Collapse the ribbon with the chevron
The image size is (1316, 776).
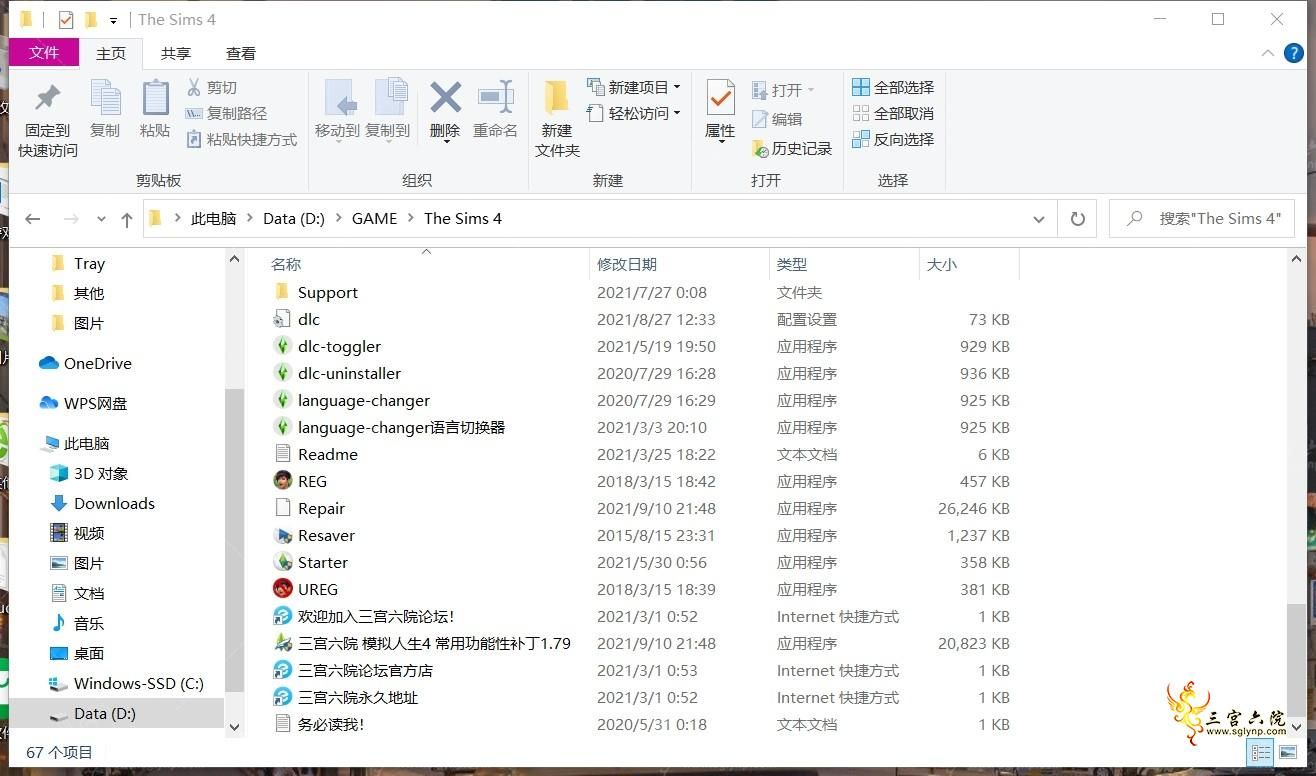(x=1267, y=53)
